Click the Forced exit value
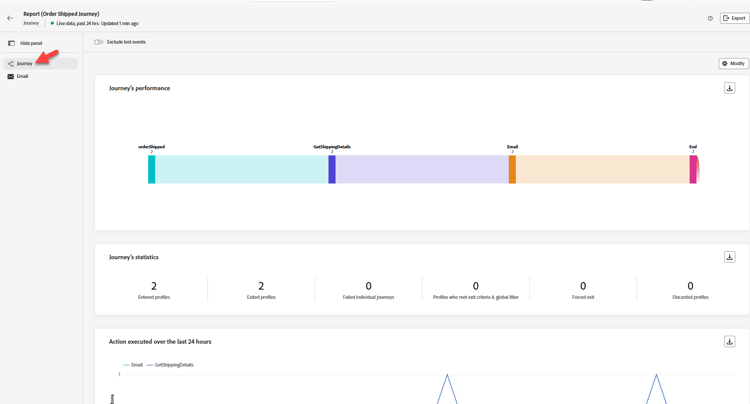Viewport: 750px width, 404px height. click(583, 286)
